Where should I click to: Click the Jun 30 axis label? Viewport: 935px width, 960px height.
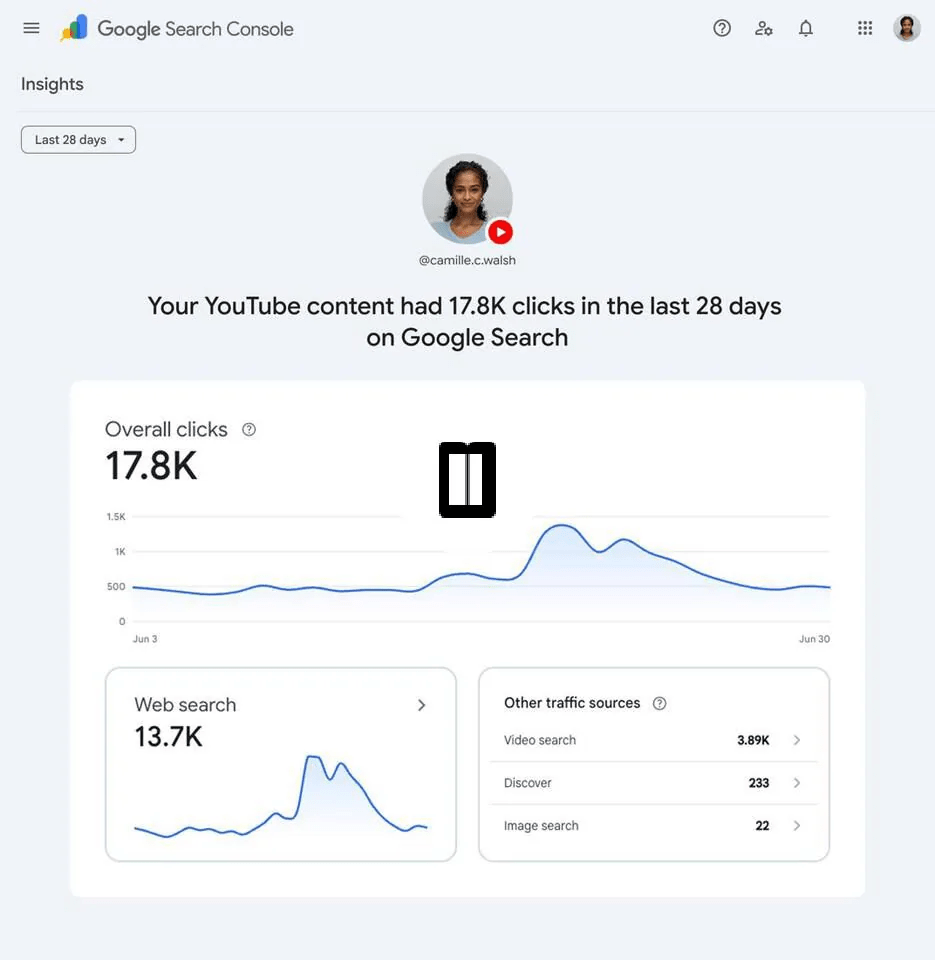[814, 639]
